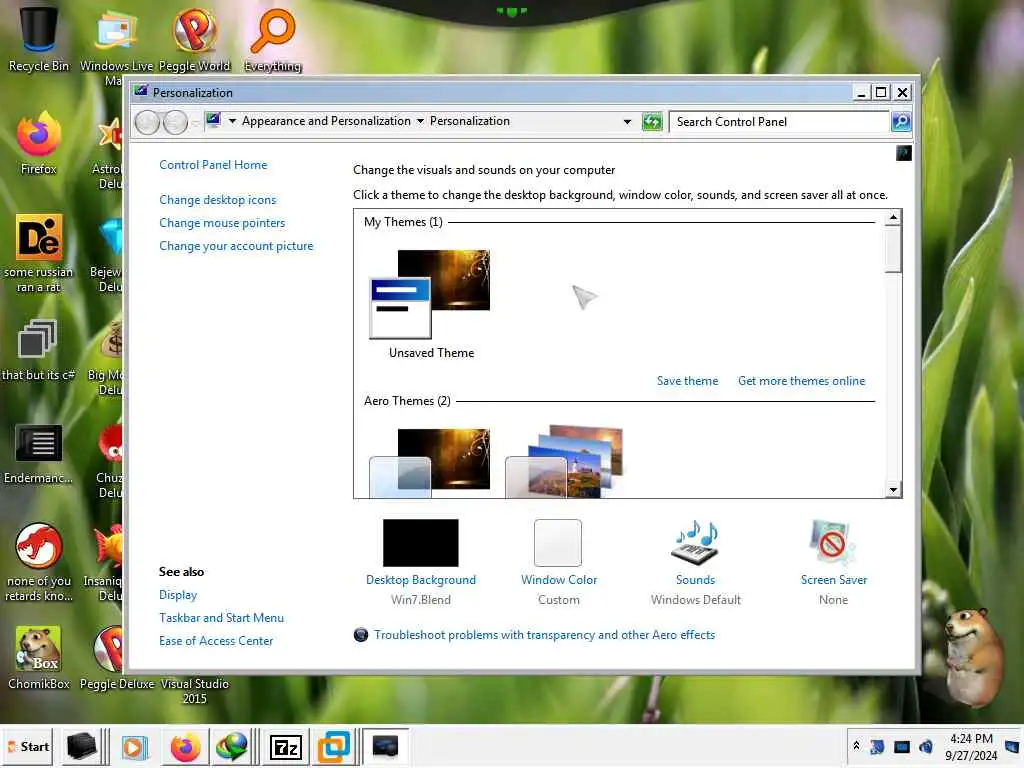Open the address bar history dropdown
This screenshot has height=768, width=1024.
pos(627,122)
